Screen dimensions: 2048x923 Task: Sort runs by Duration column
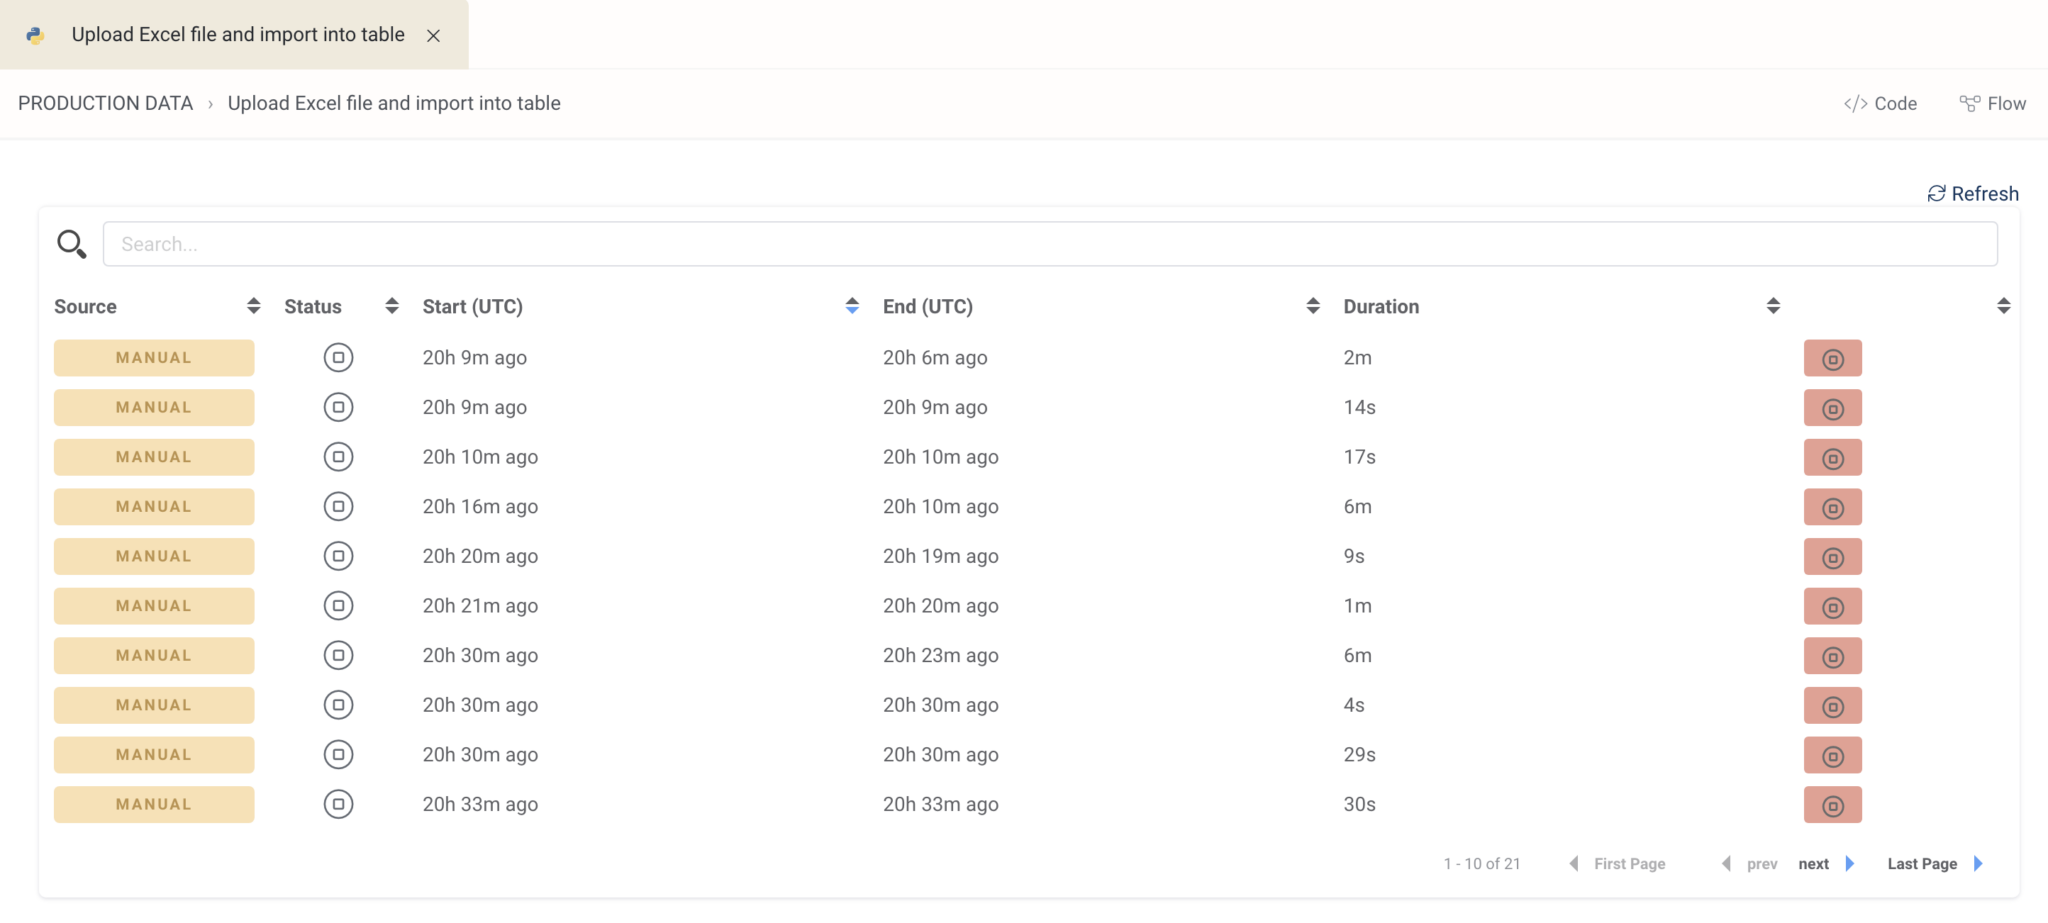pos(1773,306)
